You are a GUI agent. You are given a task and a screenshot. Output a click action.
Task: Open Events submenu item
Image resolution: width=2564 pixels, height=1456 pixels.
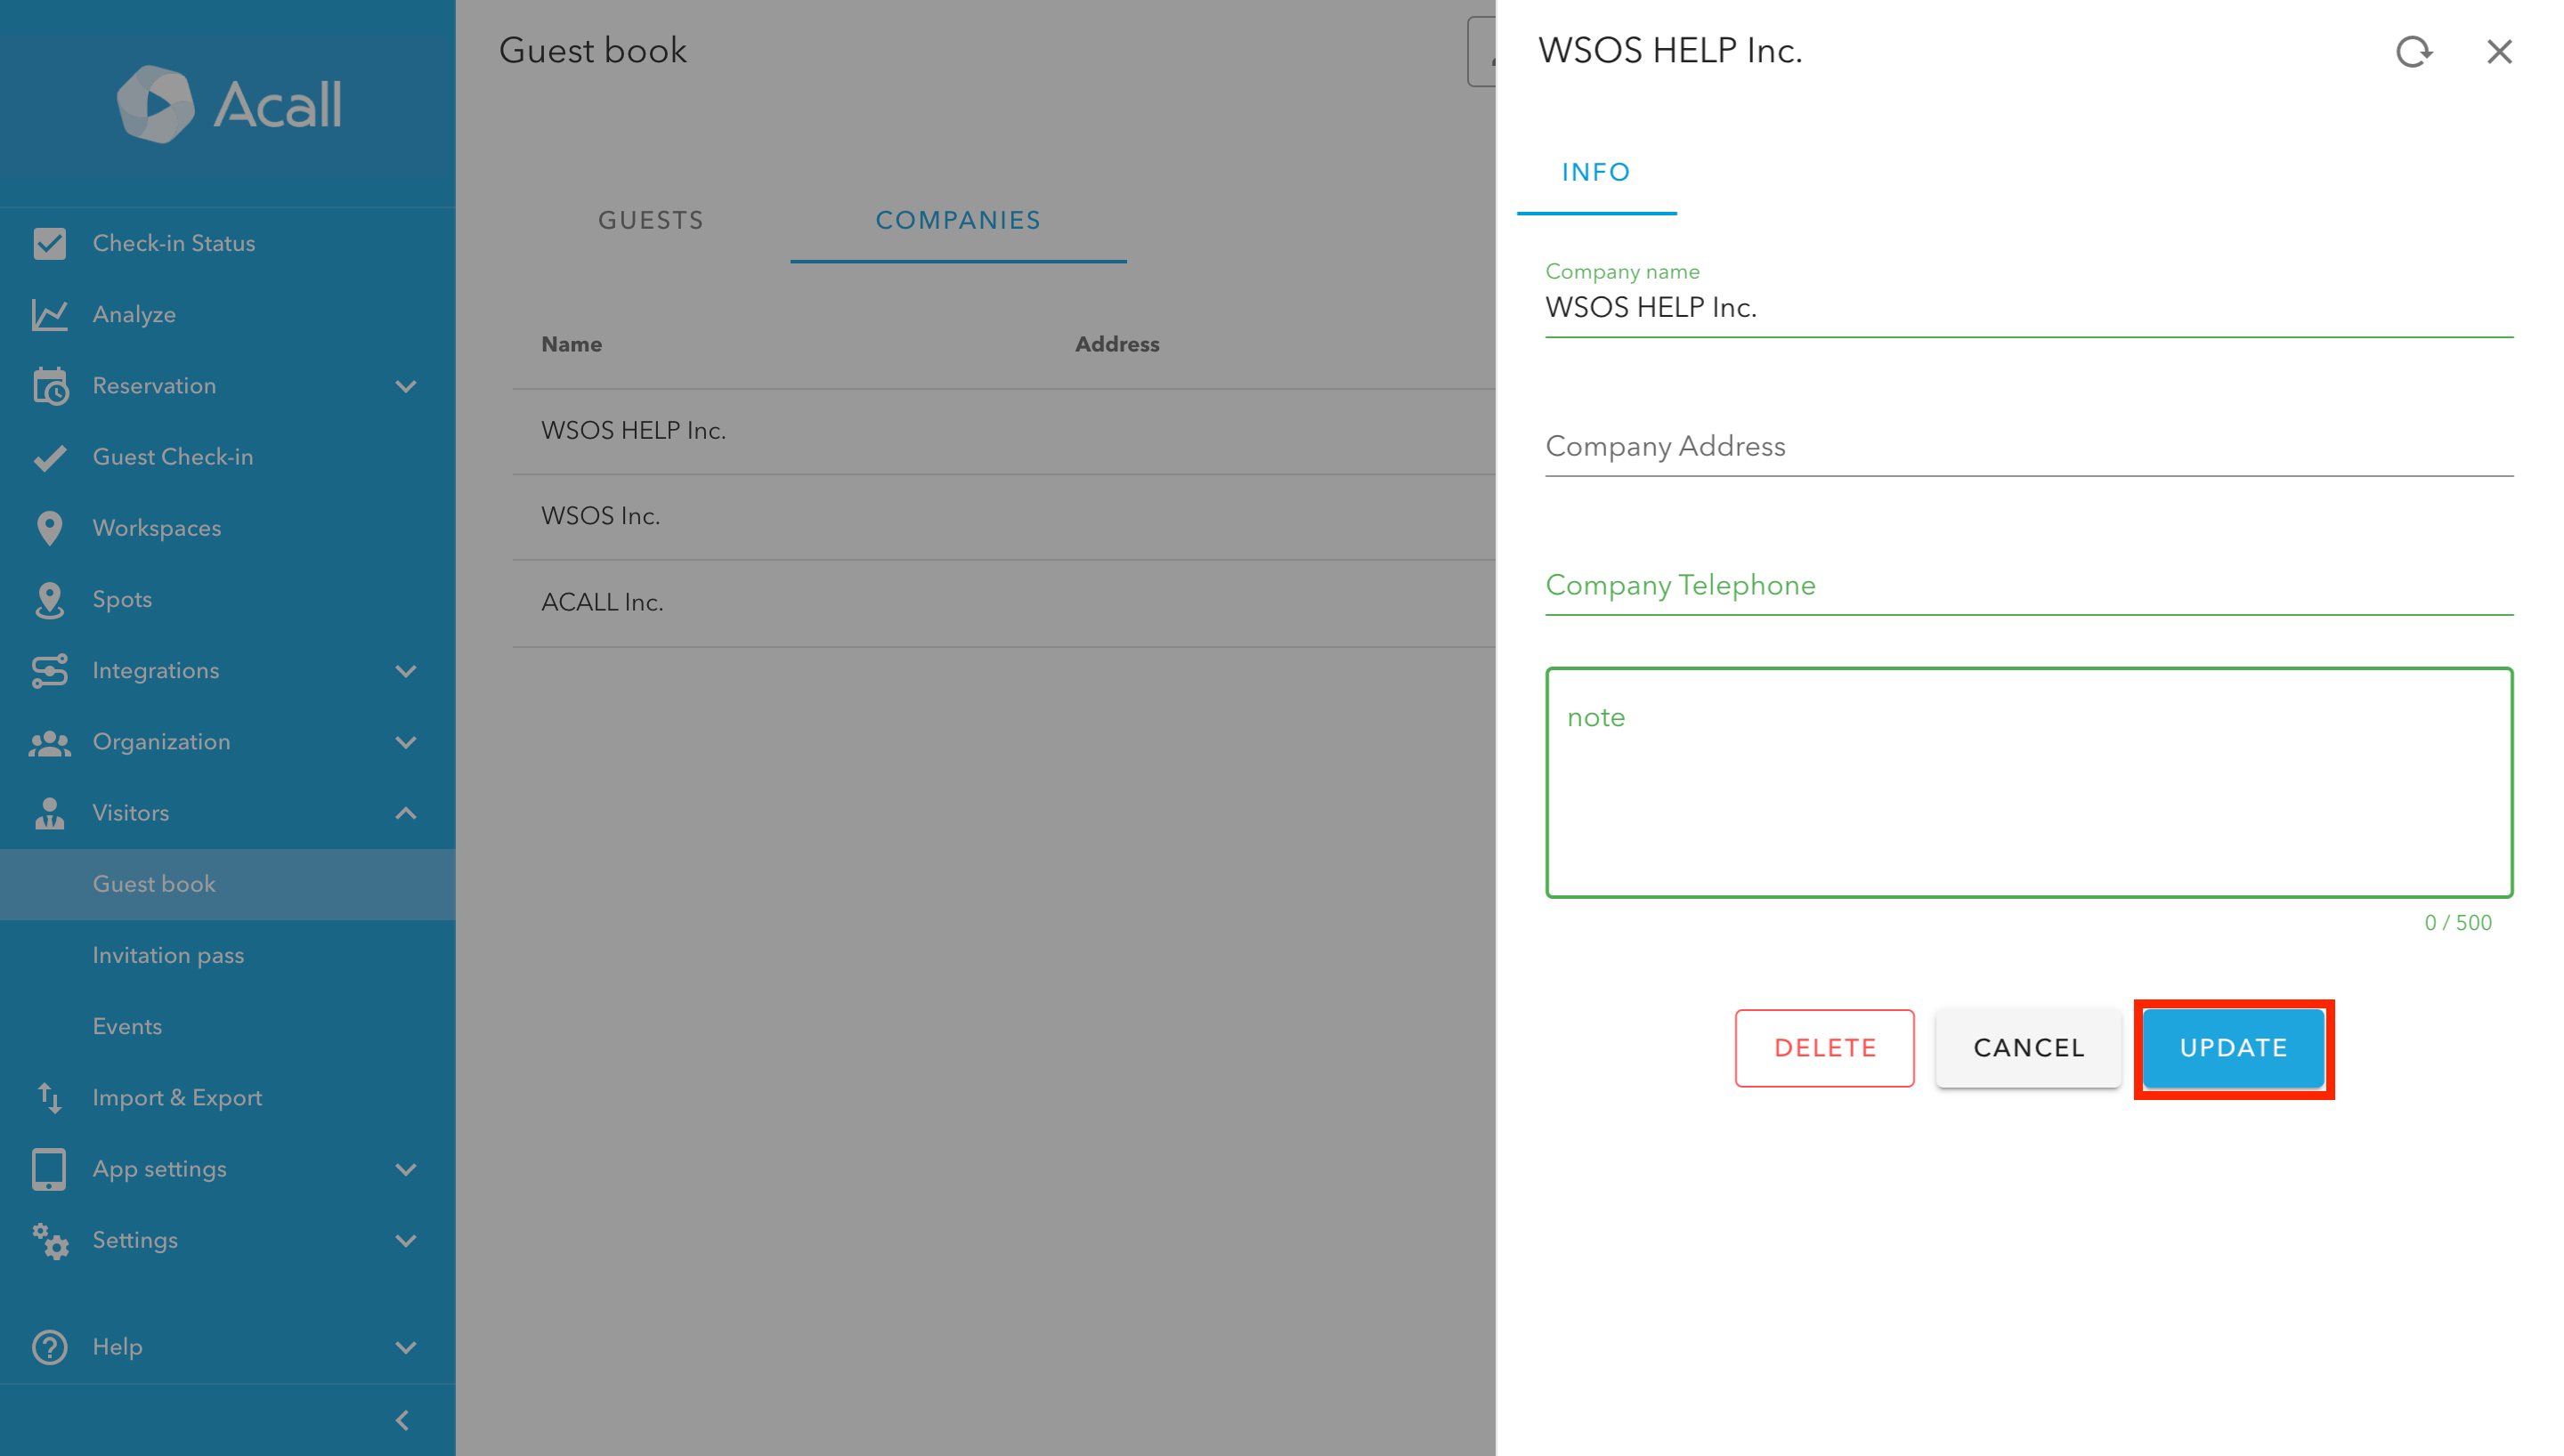coord(228,1026)
